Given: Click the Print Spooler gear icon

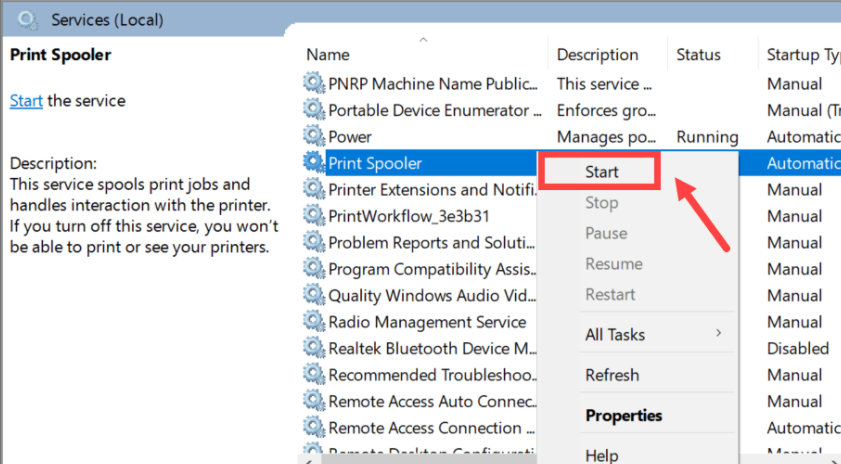Looking at the screenshot, I should point(315,163).
